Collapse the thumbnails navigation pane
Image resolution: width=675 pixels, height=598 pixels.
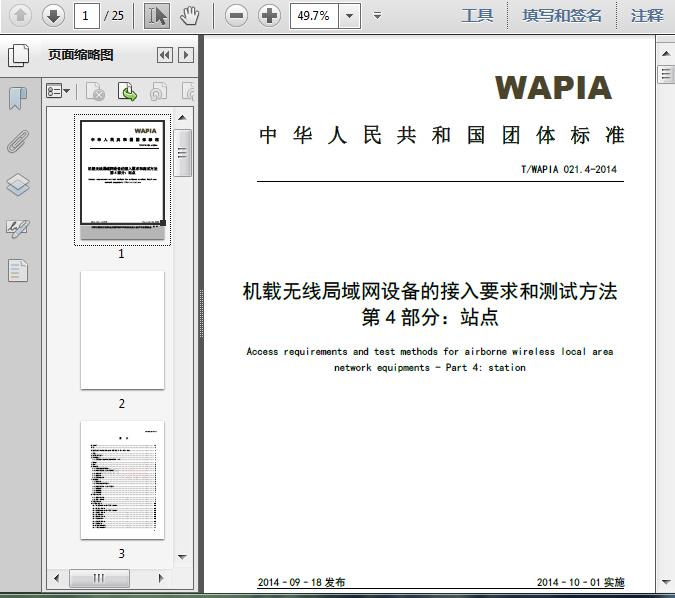click(x=164, y=56)
